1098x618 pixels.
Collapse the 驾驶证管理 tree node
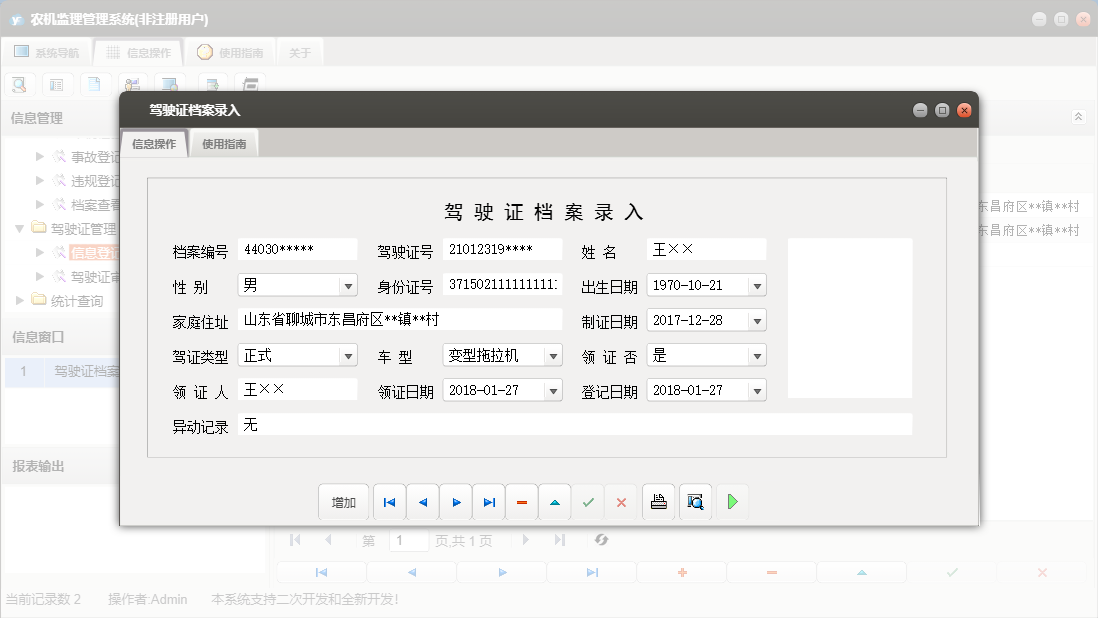pos(20,228)
